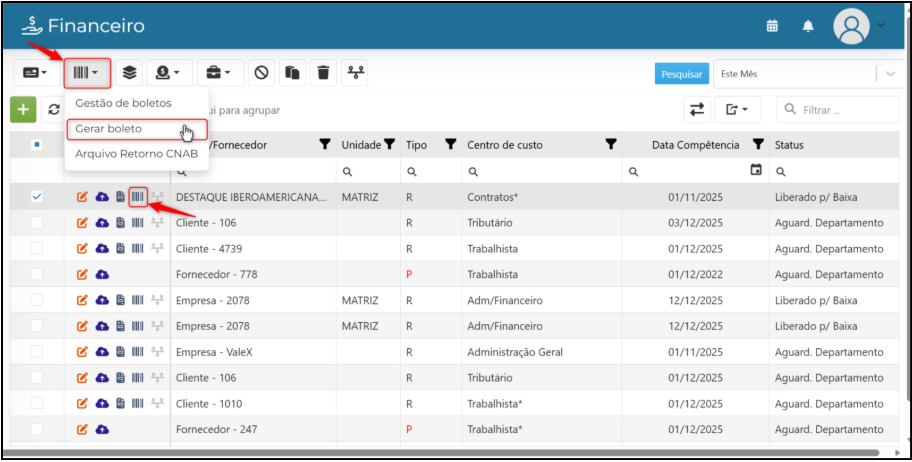This screenshot has width=912, height=462.
Task: Click barcode icon in Cliente - 1010 row
Action: click(x=137, y=403)
